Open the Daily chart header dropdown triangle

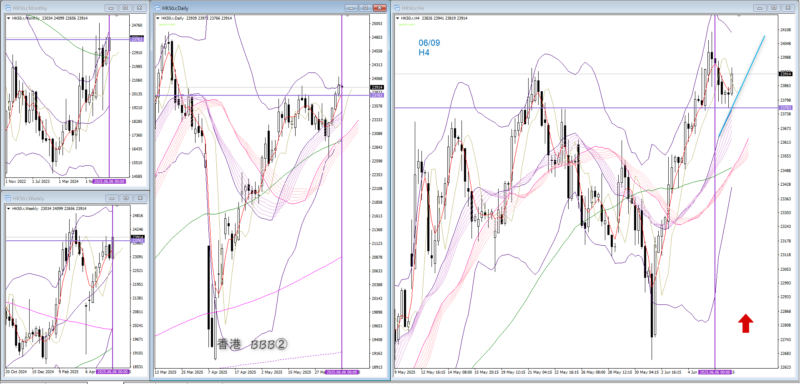[x=158, y=18]
